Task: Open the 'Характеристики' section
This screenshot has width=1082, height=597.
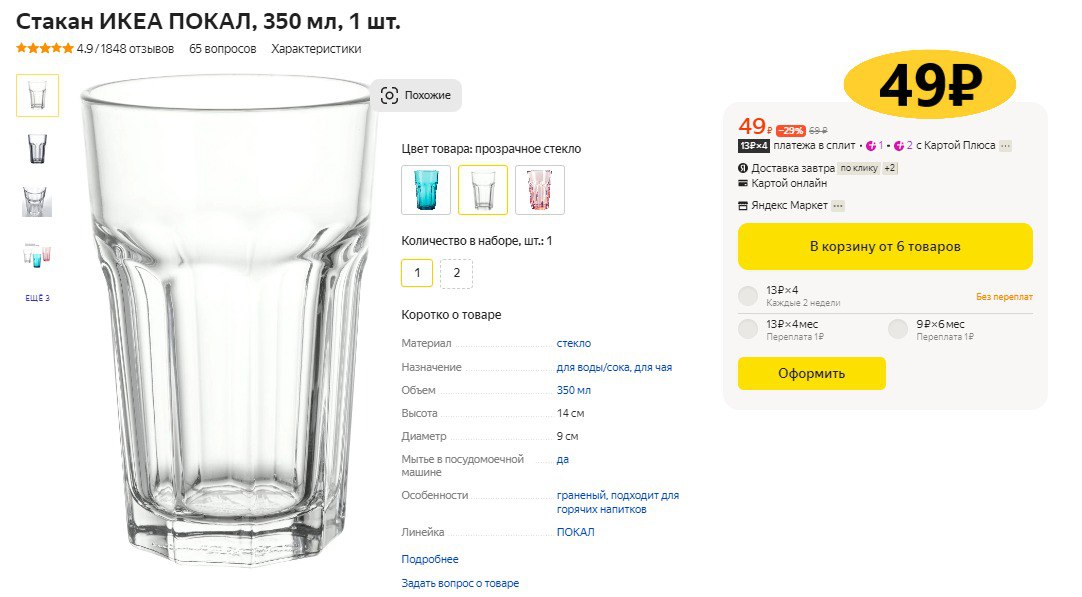Action: (x=316, y=48)
